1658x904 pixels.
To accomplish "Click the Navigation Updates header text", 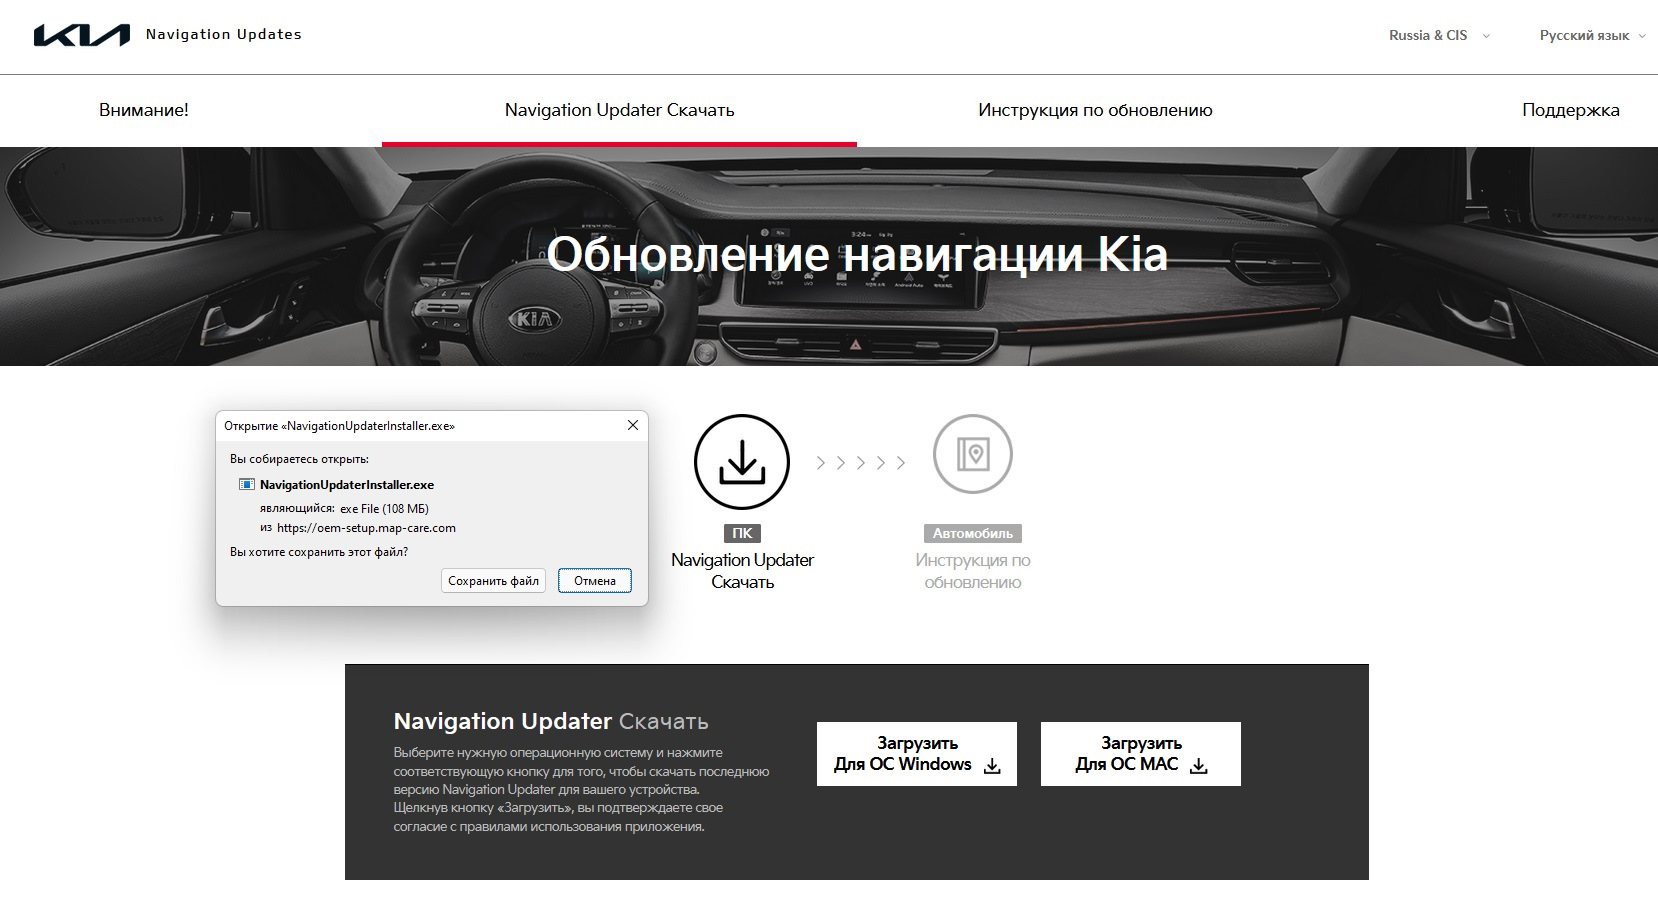I will pos(224,34).
